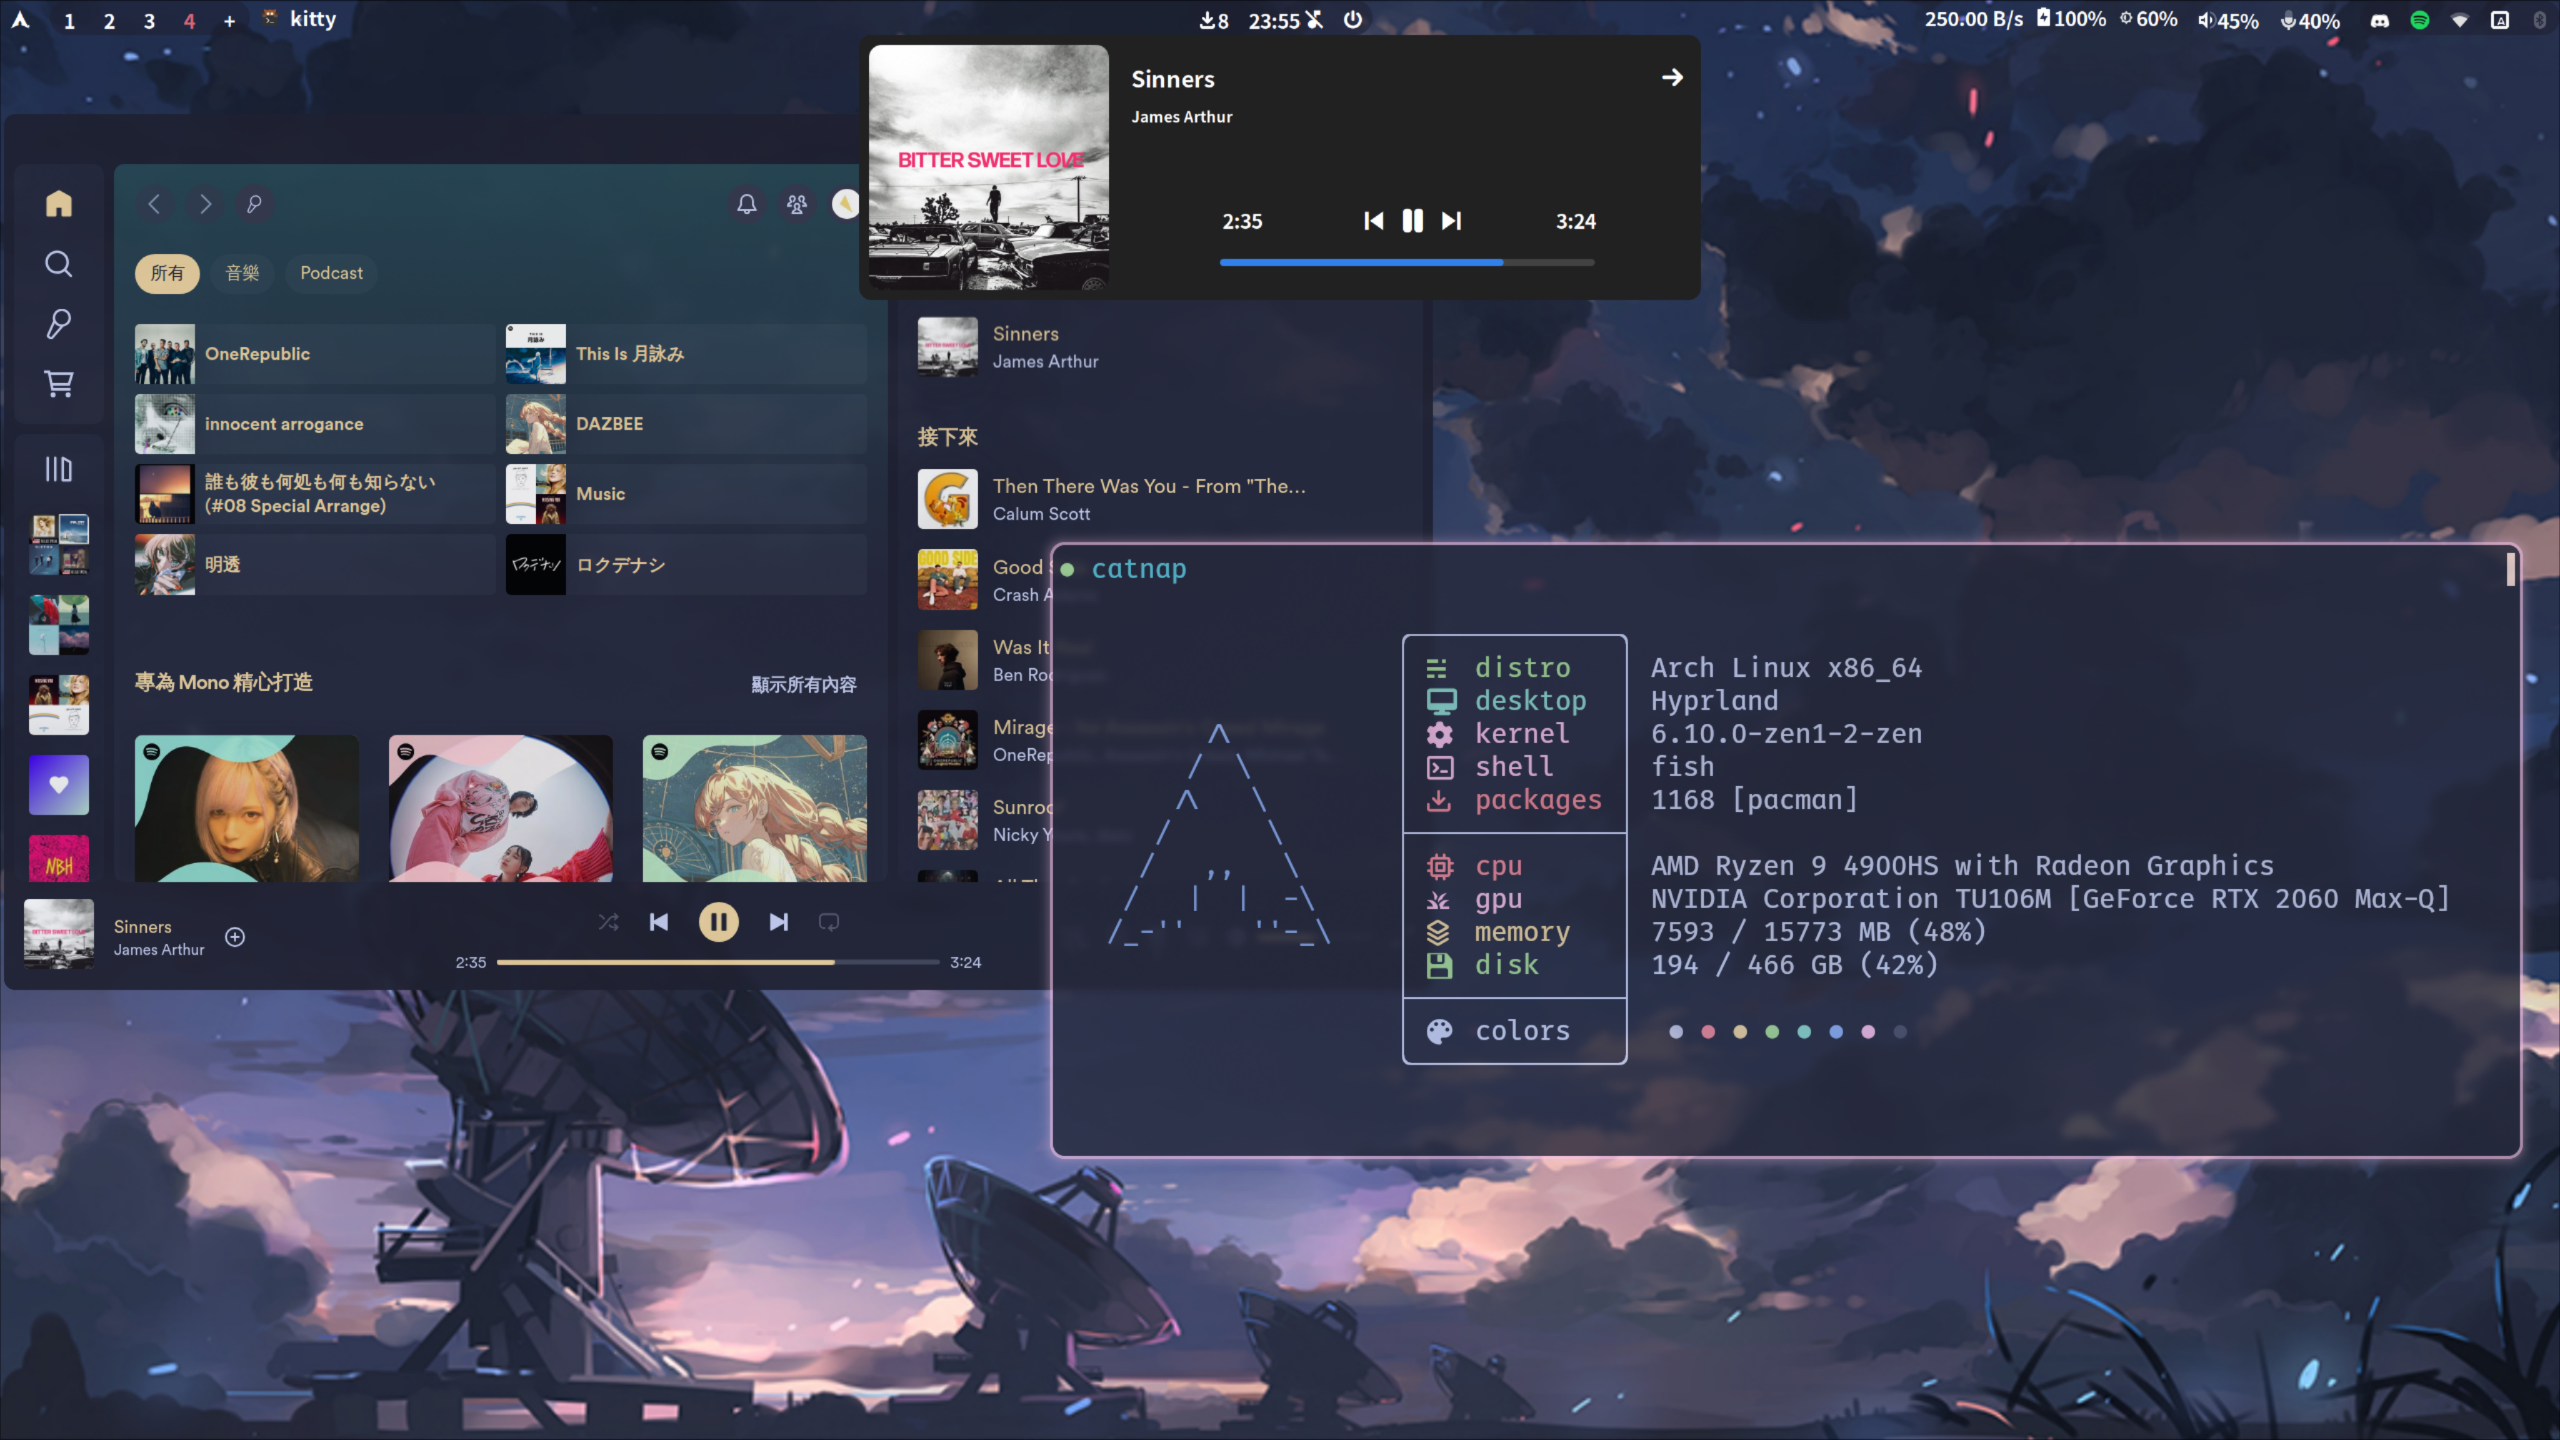2560x1440 pixels.
Task: Open the shopping cart marketplace icon
Action: tap(59, 384)
